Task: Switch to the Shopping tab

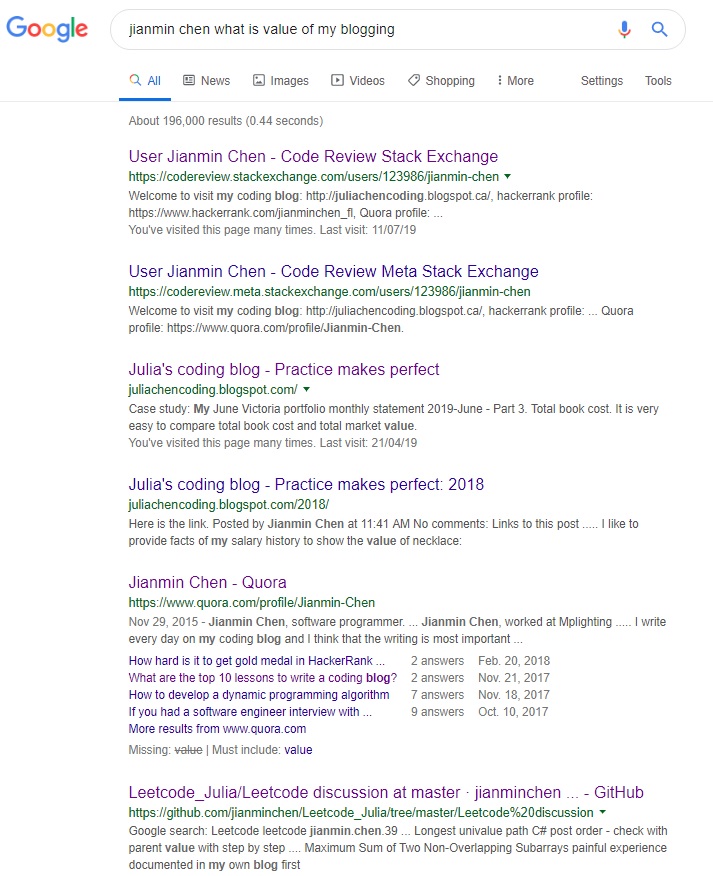Action: 441,80
